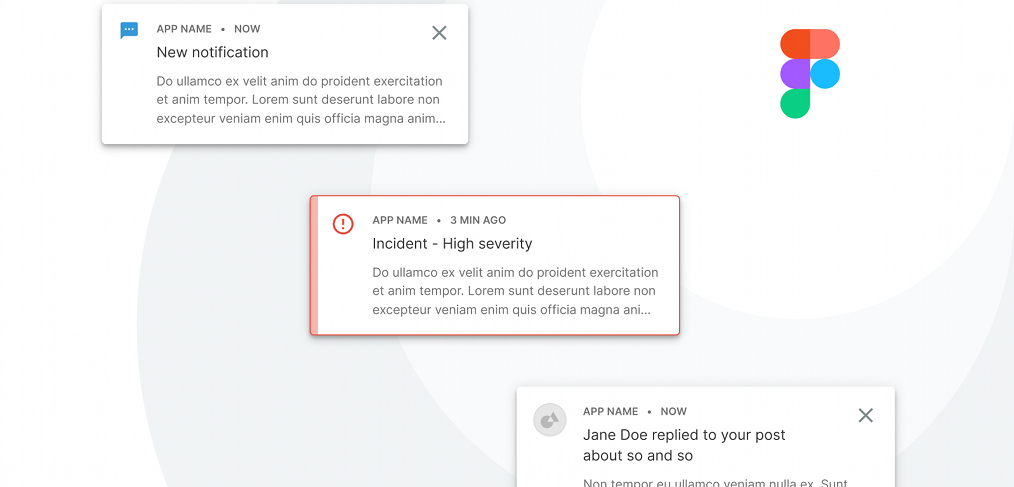Click 'APP NAME' label on Incident card
The height and width of the screenshot is (487, 1014).
click(x=400, y=221)
